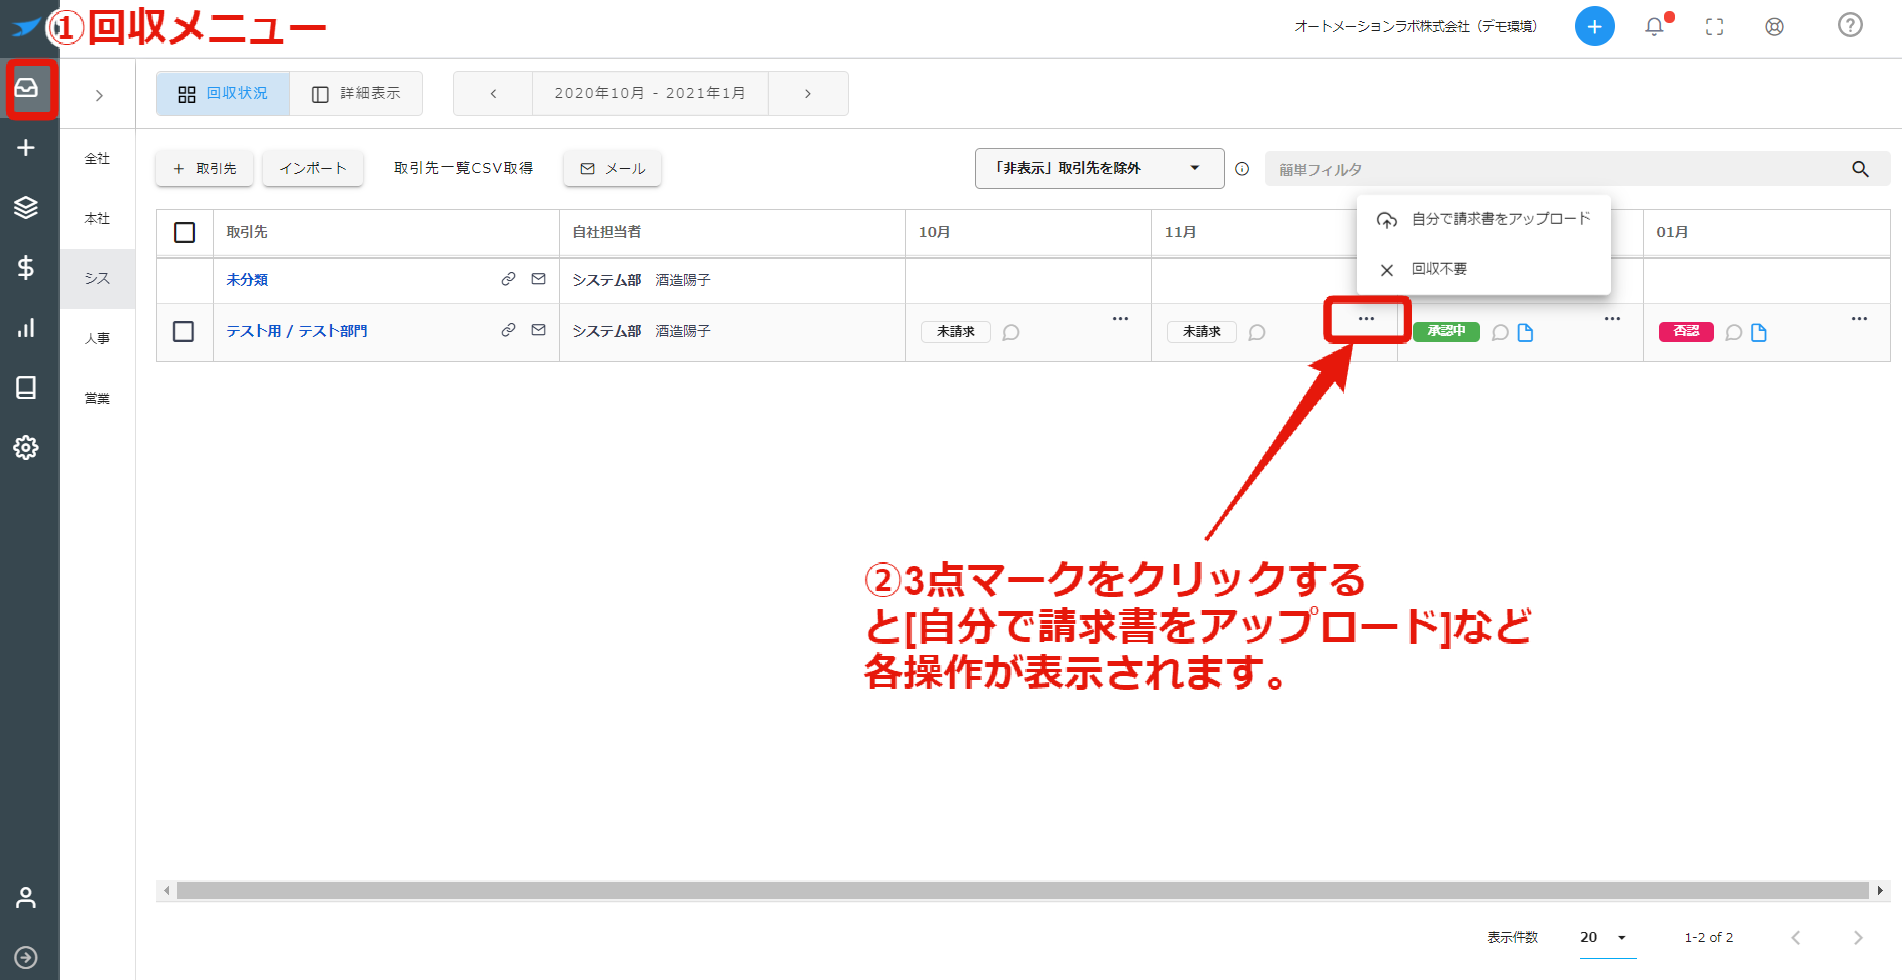Switch to 回収状況 view tab

point(223,93)
